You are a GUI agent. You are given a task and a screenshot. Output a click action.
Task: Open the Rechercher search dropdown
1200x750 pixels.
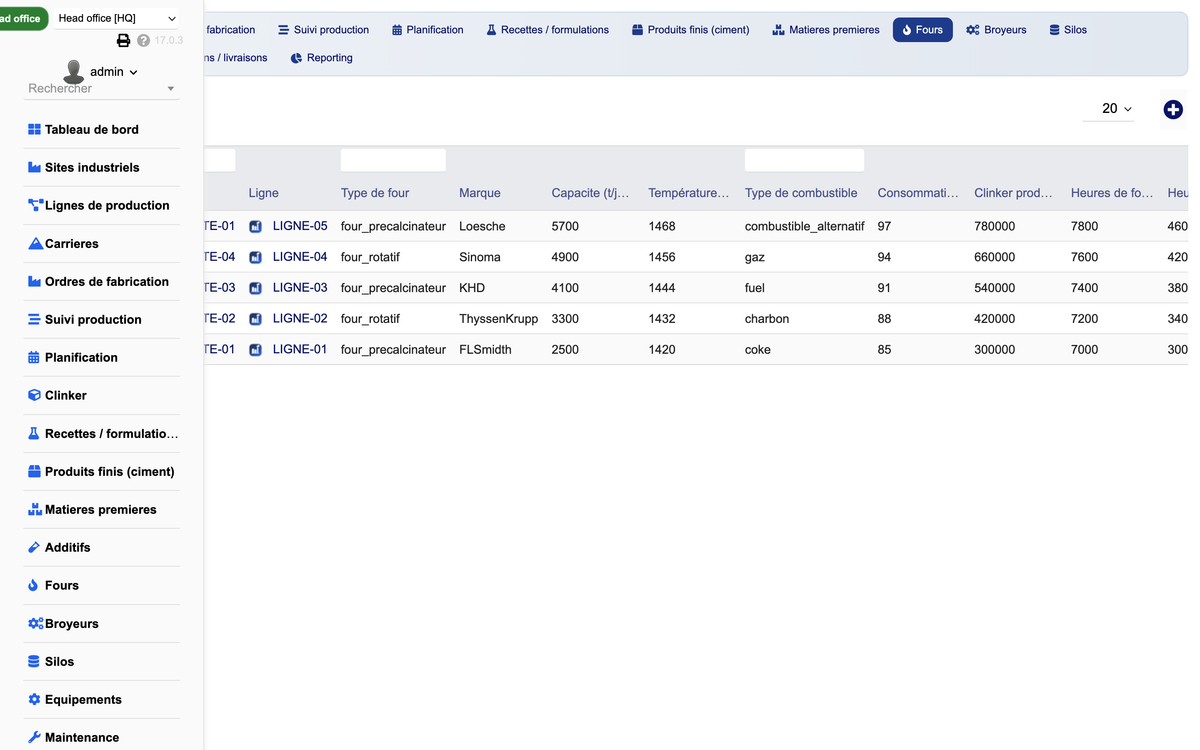coord(101,88)
